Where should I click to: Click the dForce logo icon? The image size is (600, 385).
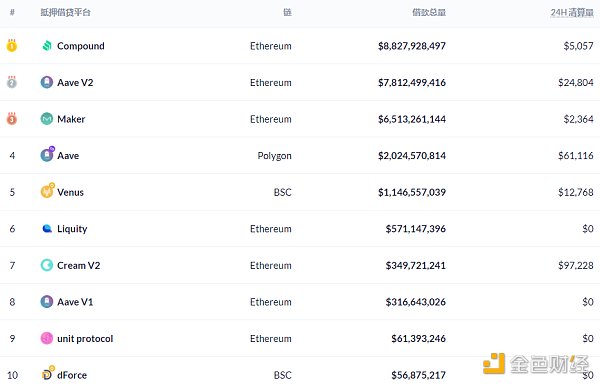tap(47, 373)
